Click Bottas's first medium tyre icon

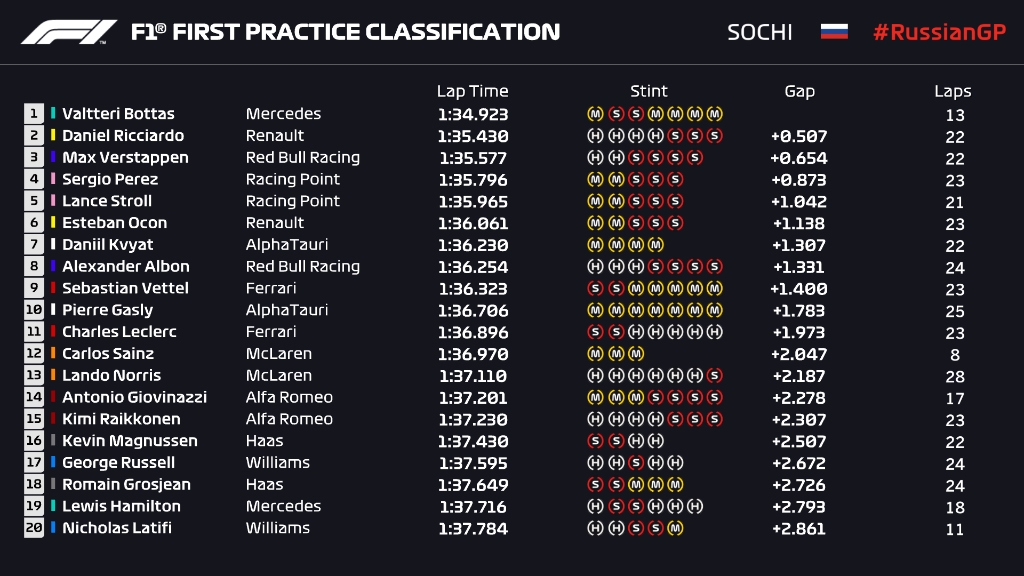(595, 114)
